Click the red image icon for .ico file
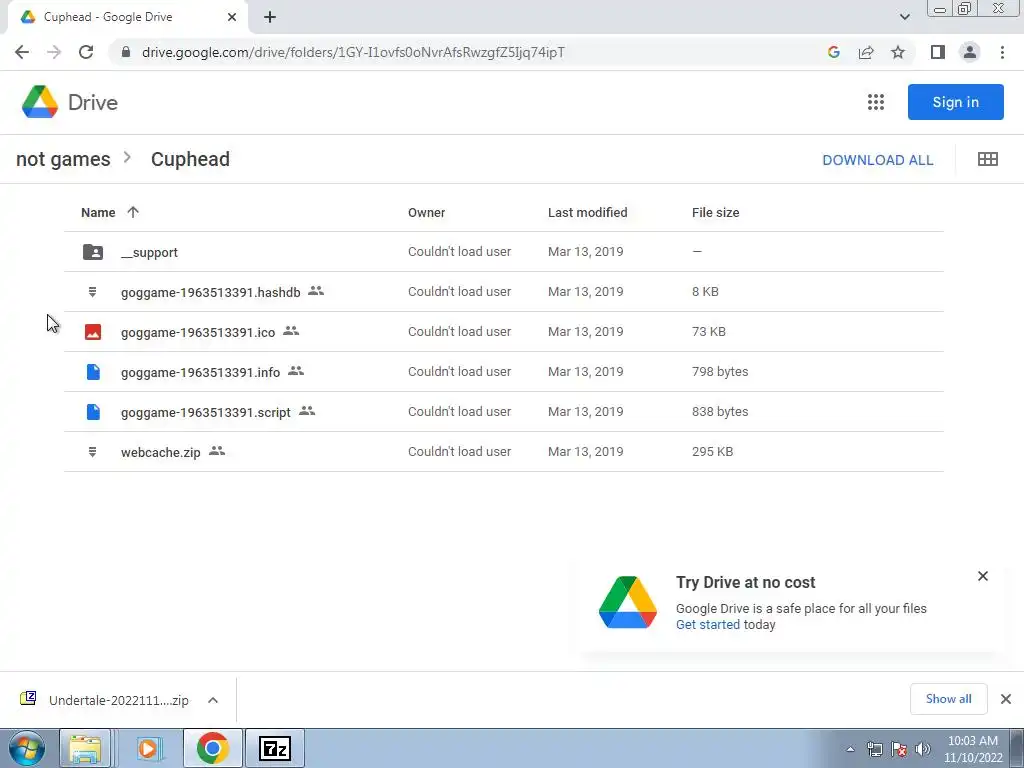This screenshot has width=1024, height=768. click(93, 332)
